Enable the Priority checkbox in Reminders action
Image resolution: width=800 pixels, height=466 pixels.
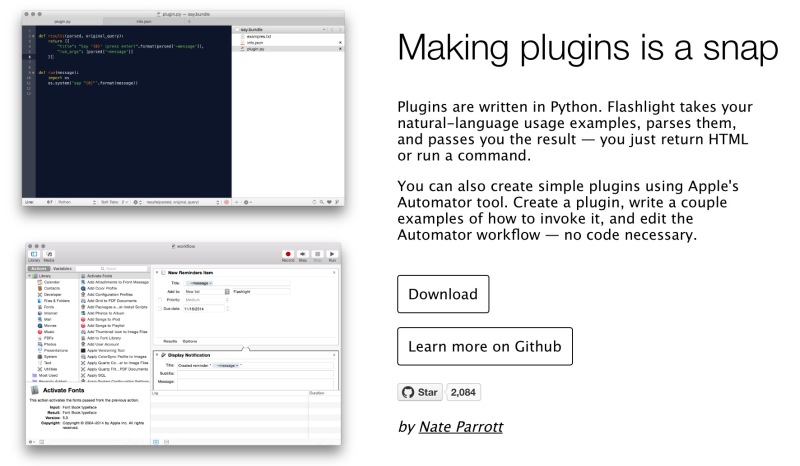(160, 300)
